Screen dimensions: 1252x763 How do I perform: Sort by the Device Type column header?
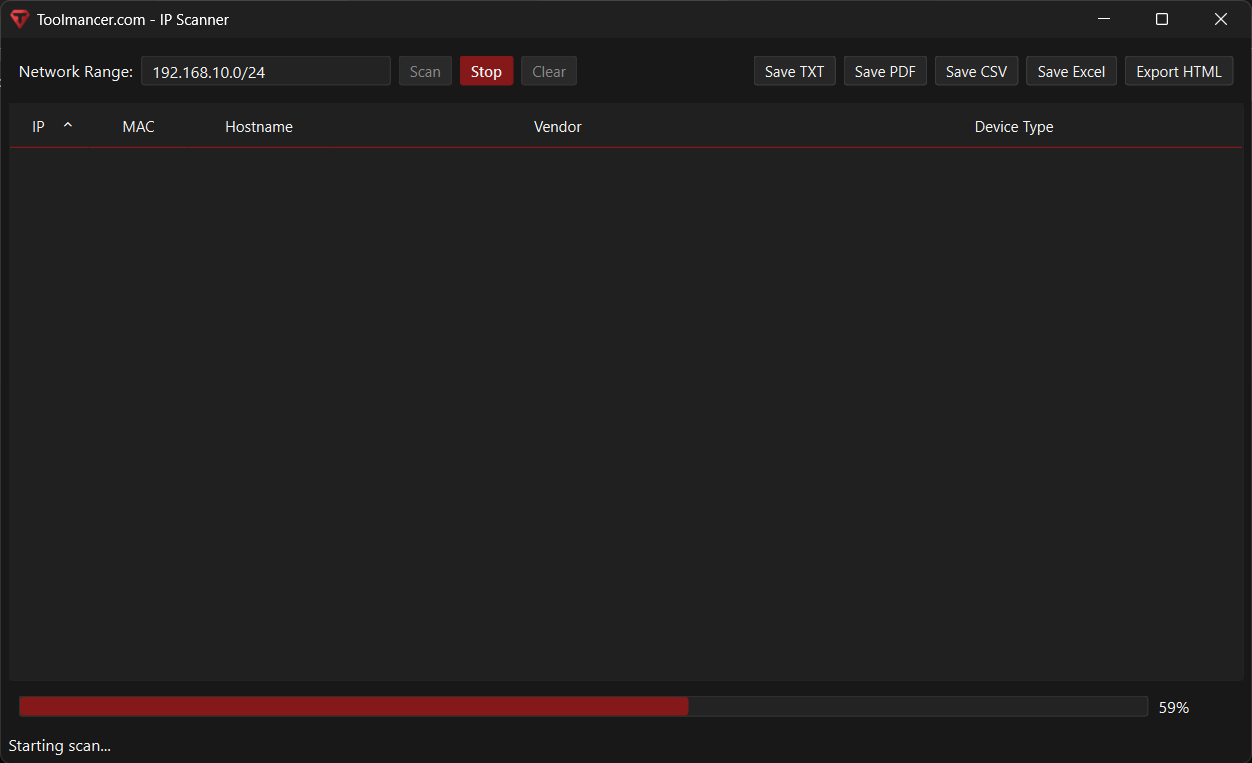coord(1014,127)
